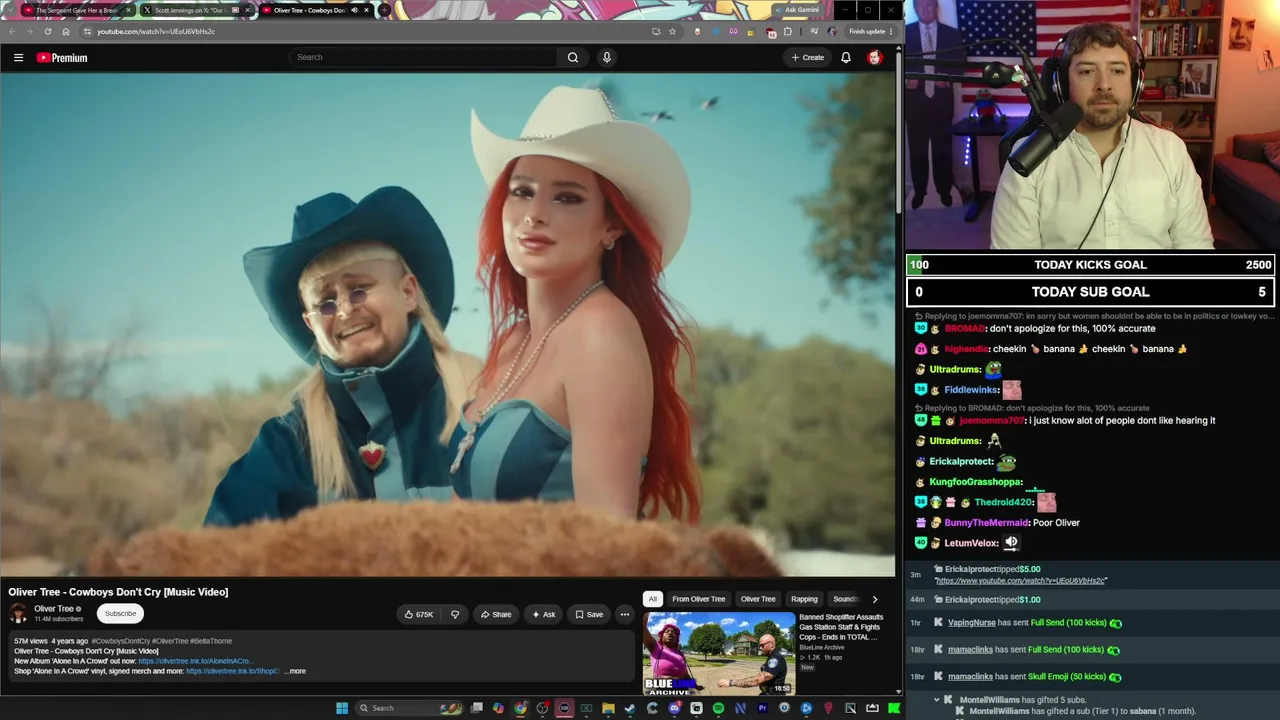Go to YouTube Premium home logo

point(62,58)
